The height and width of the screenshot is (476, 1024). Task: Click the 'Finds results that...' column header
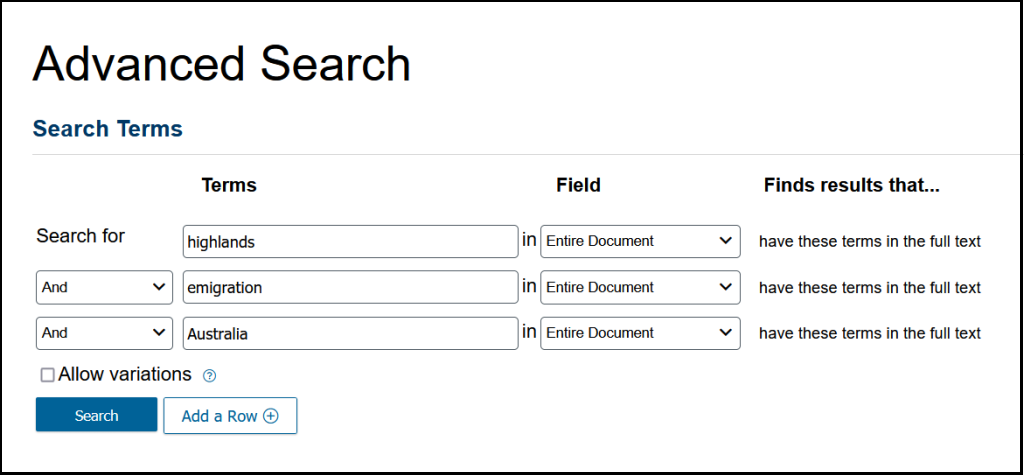[851, 185]
